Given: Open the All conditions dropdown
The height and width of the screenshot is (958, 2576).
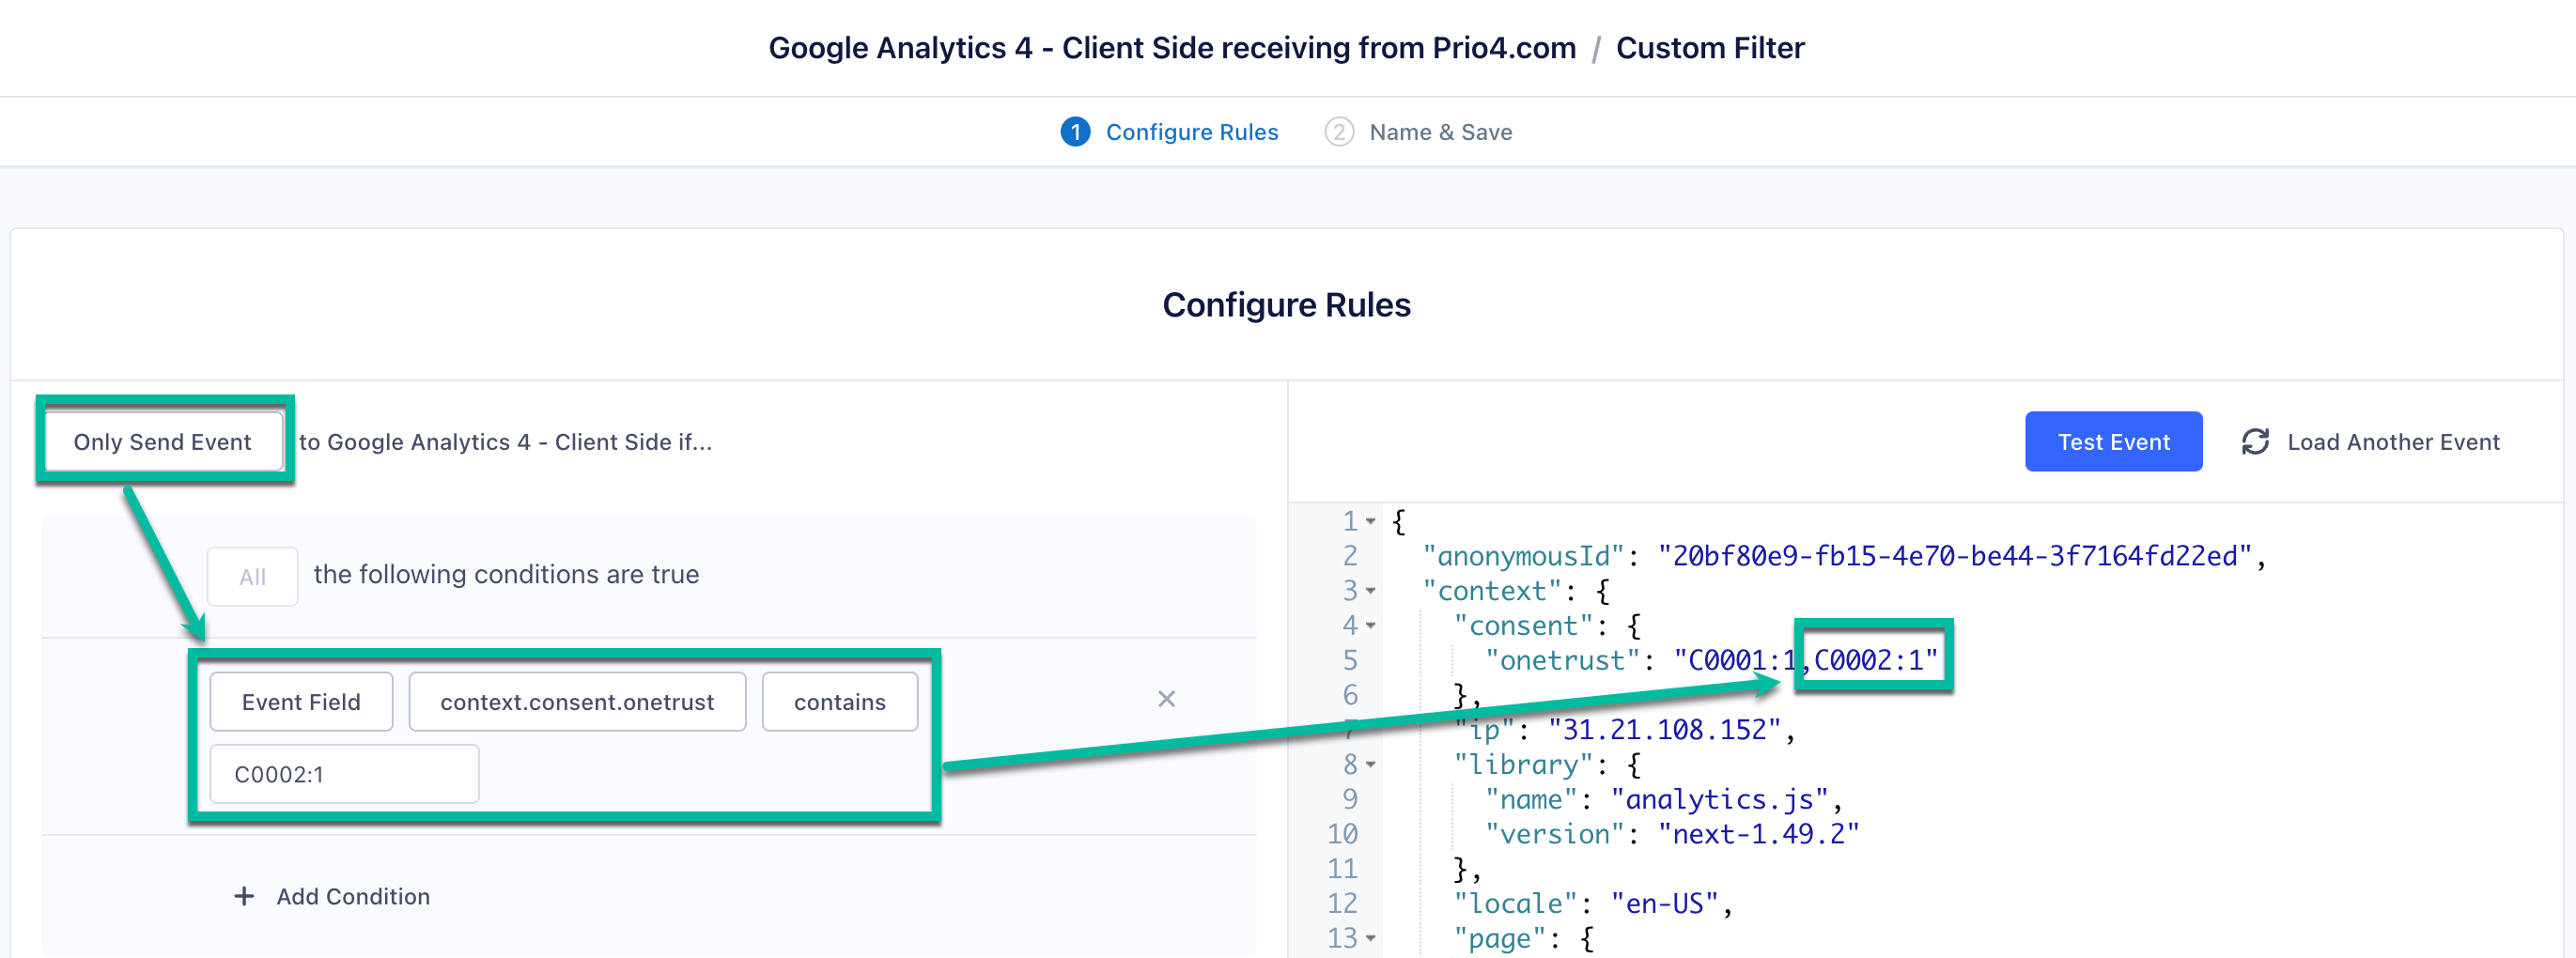Looking at the screenshot, I should coord(252,576).
